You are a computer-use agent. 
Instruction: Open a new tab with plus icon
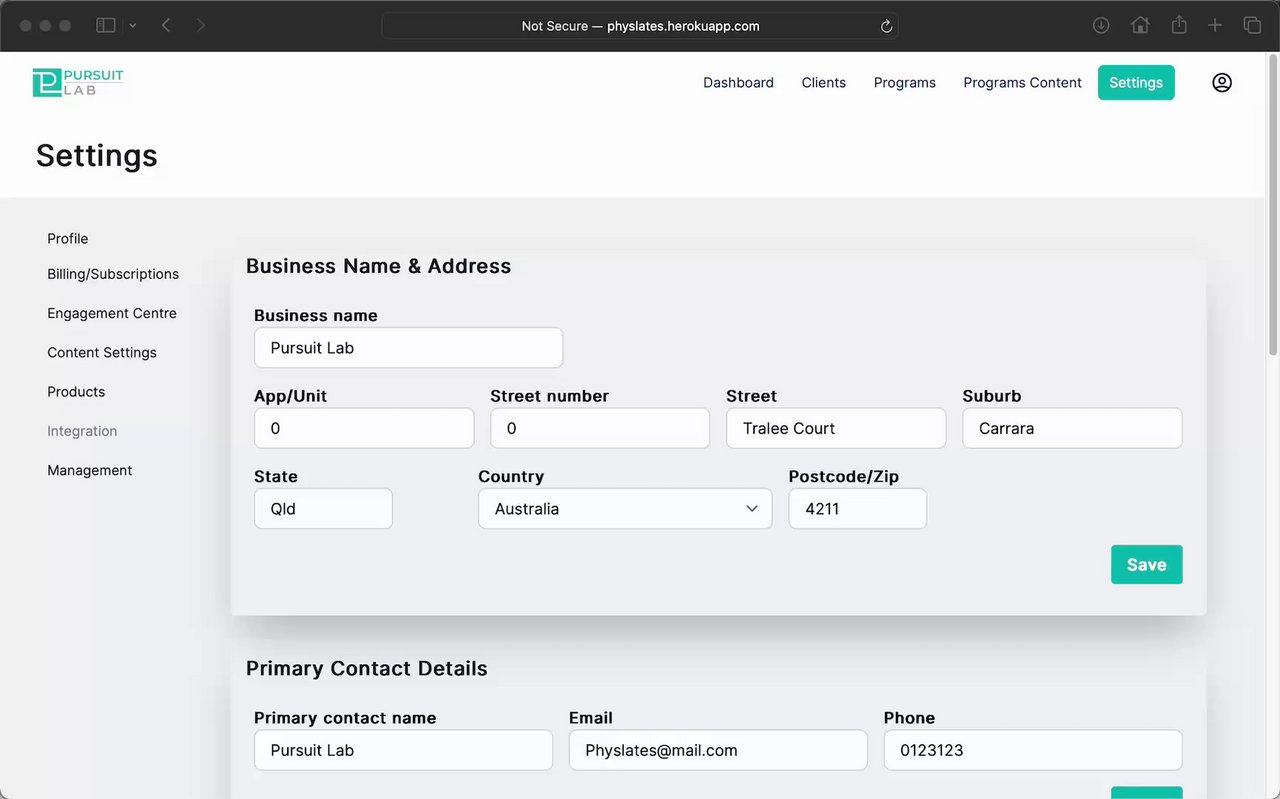[x=1215, y=26]
